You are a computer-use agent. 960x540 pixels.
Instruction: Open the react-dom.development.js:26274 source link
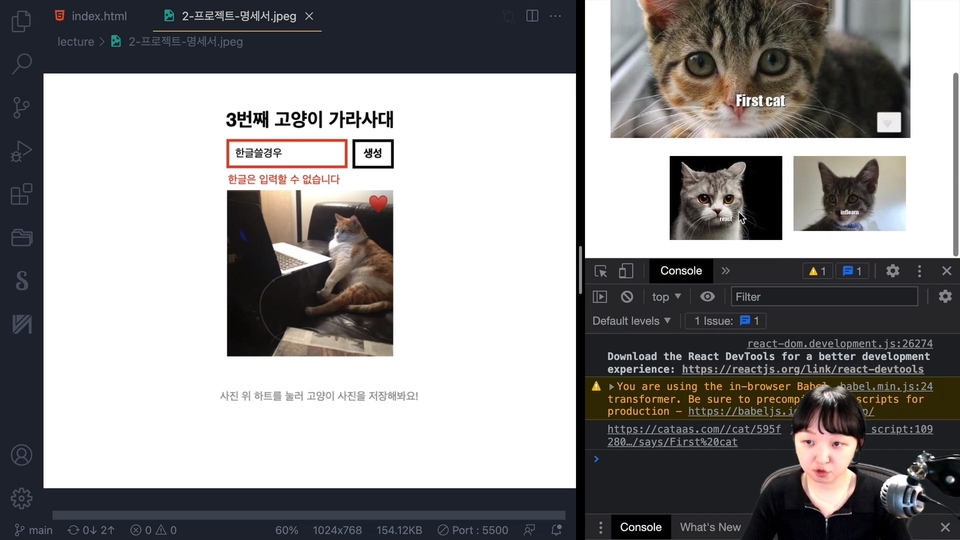pyautogui.click(x=839, y=343)
